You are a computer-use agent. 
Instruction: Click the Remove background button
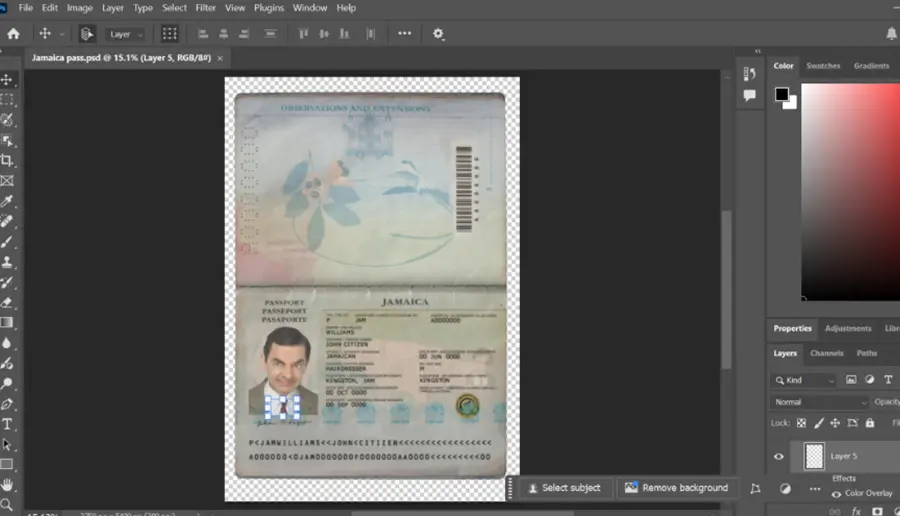676,488
